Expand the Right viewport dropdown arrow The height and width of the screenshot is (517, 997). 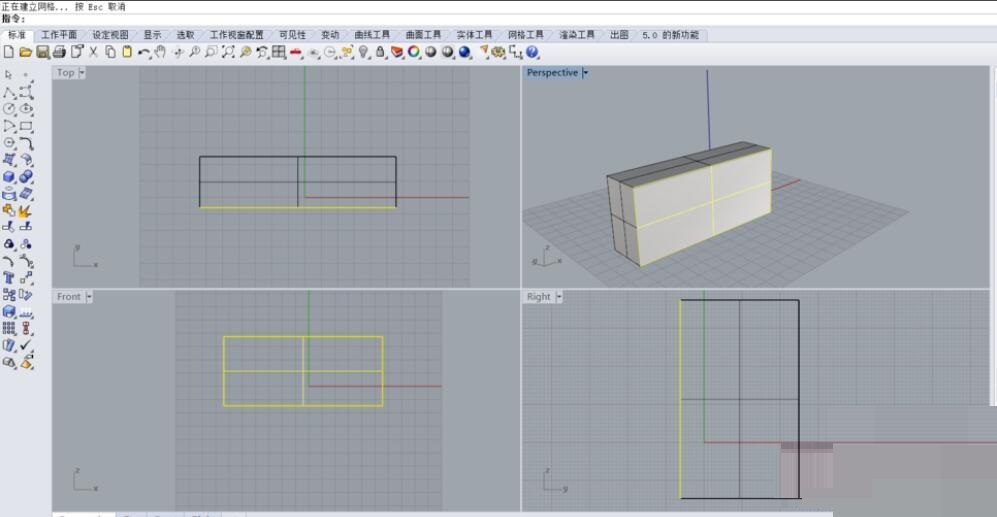pos(559,297)
